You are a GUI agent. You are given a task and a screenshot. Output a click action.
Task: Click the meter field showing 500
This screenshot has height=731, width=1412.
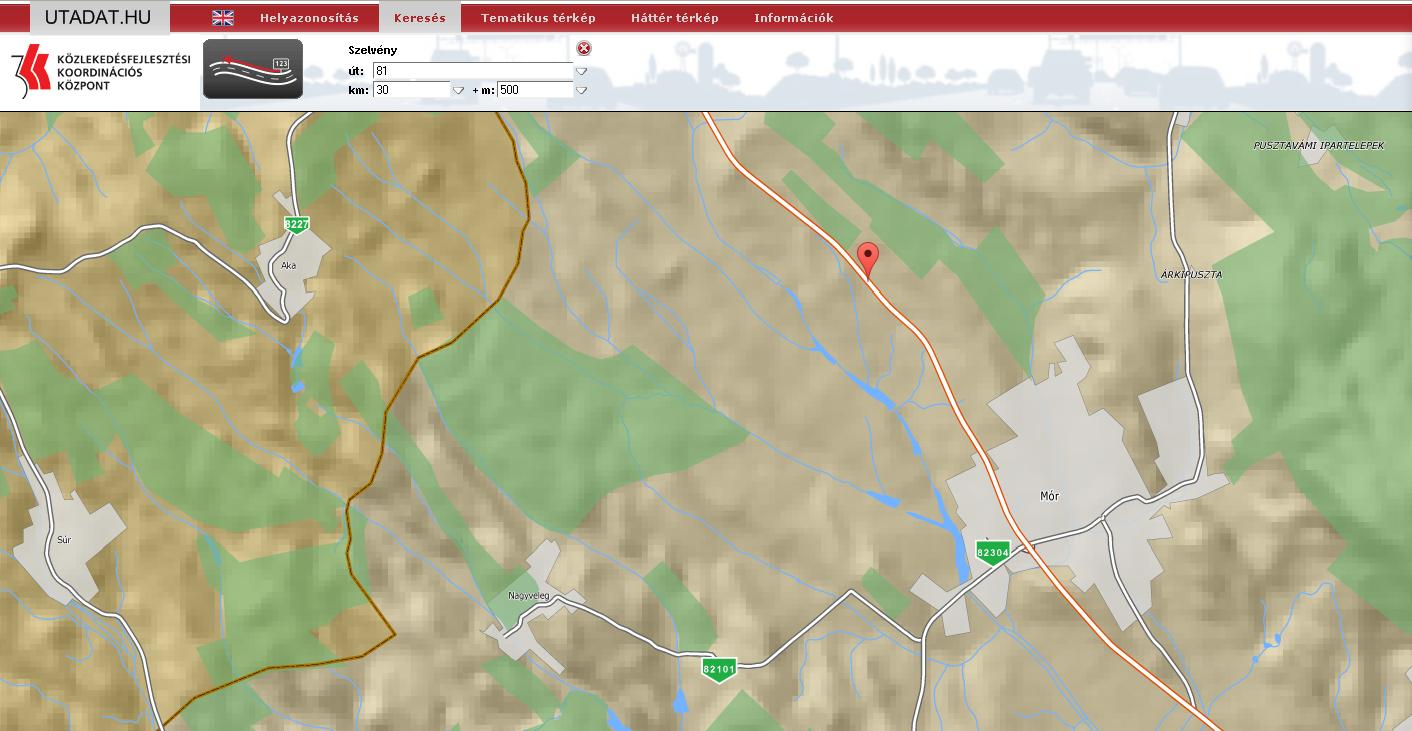tap(535, 90)
